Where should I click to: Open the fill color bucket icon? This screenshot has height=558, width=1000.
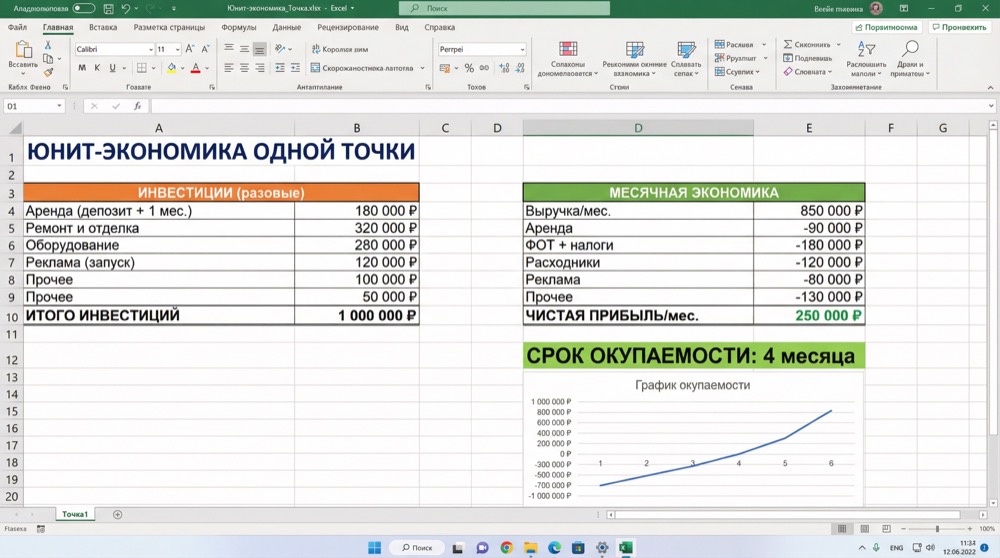click(x=171, y=68)
